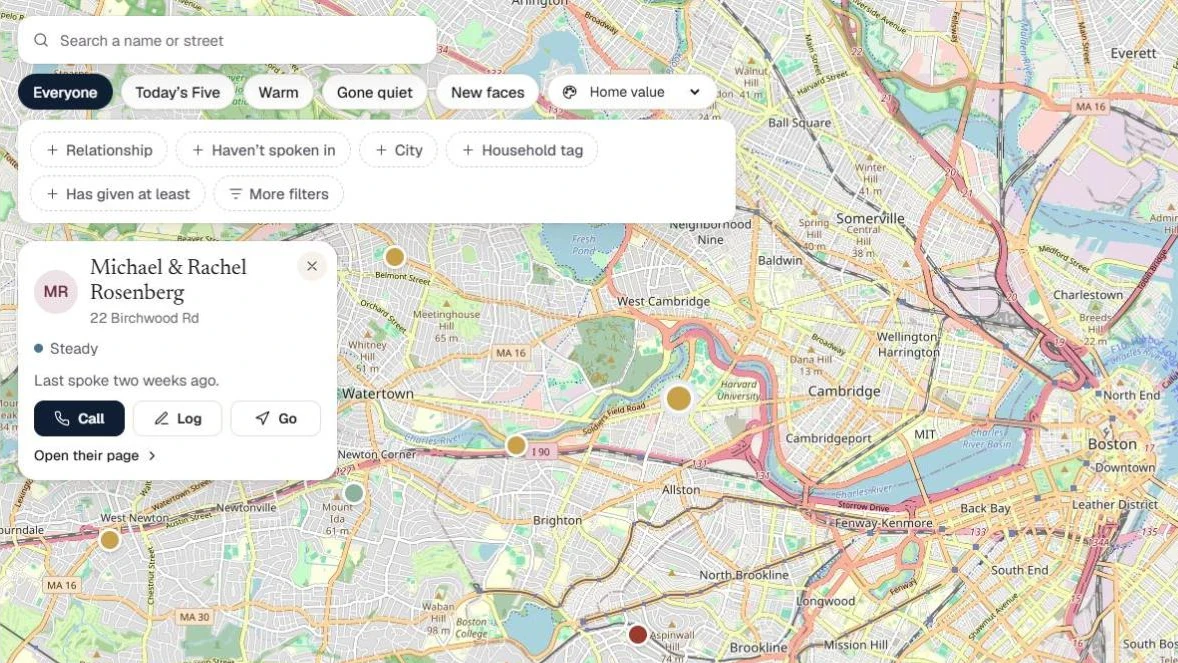Switch to Today's Five tab
Viewport: 1178px width, 663px height.
177,92
